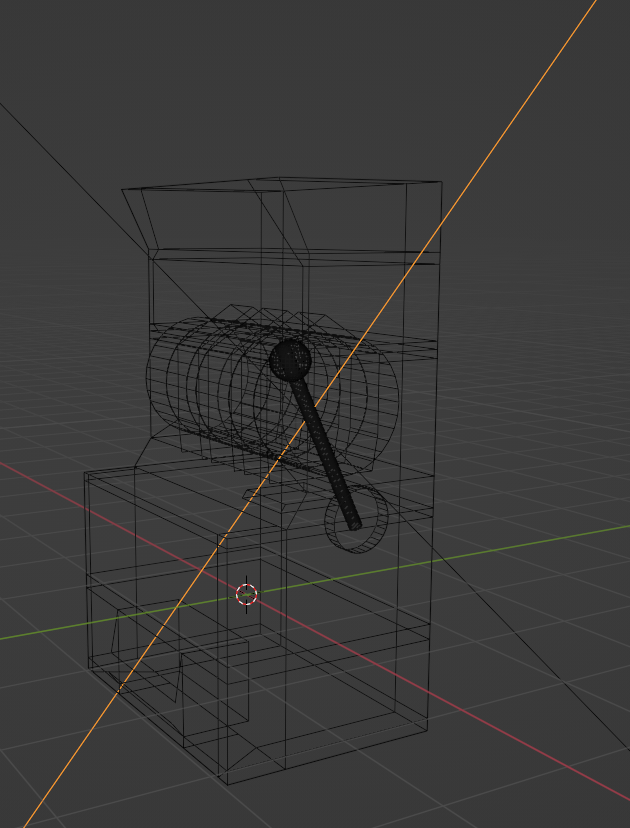Screen dimensions: 630x828
Task: Select the black sphere knob of the crank
Action: (x=290, y=360)
